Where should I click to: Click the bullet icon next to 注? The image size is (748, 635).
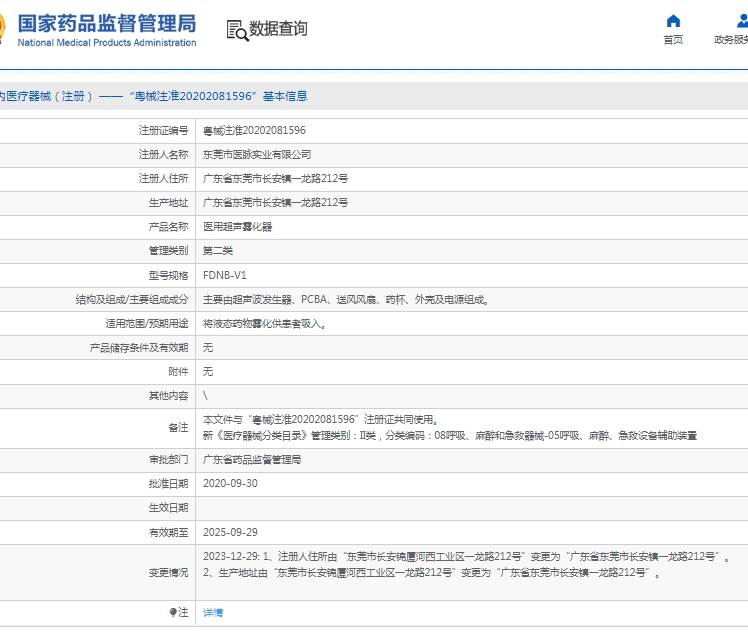coord(173,612)
